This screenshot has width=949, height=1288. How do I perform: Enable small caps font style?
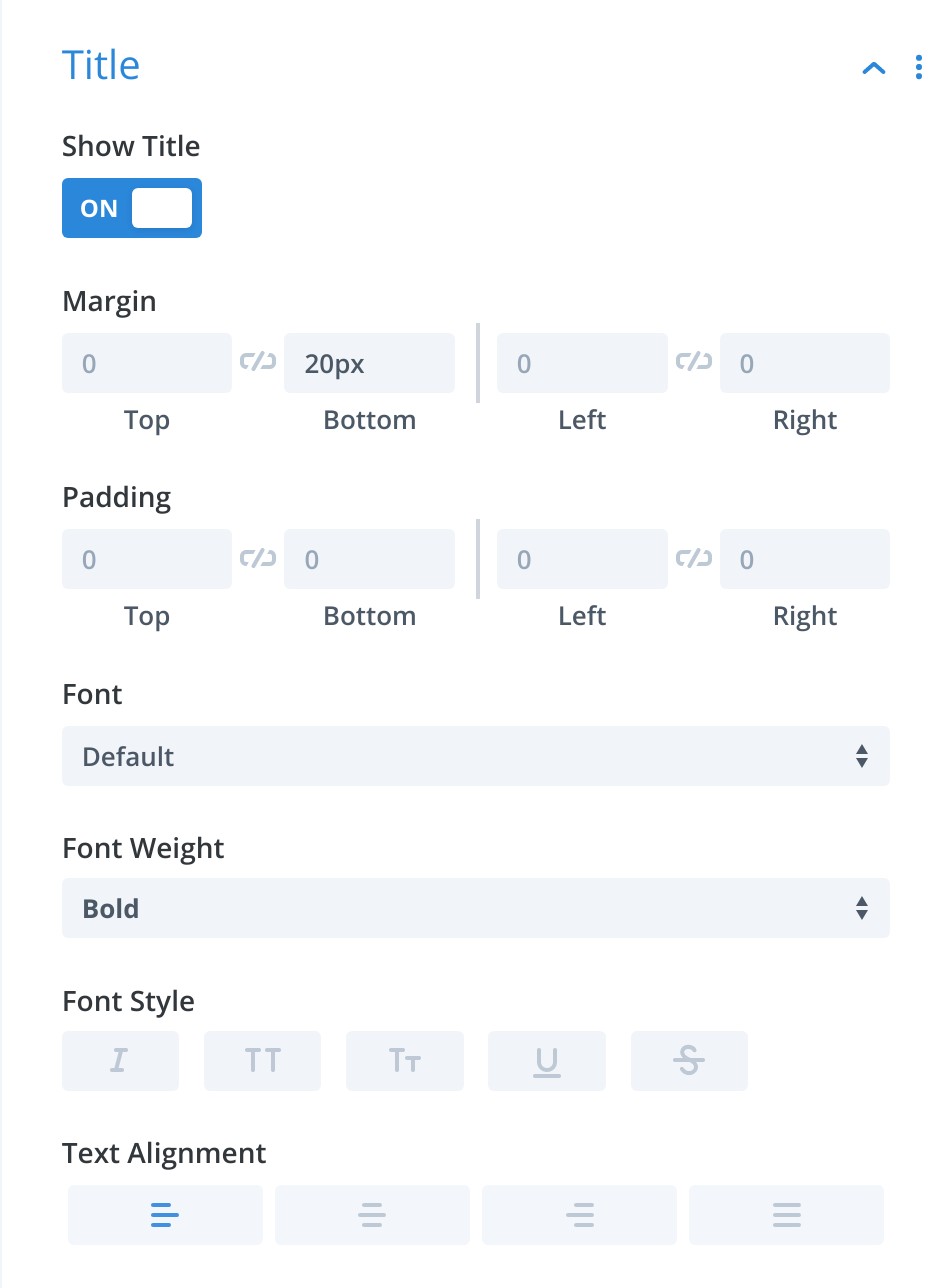pyautogui.click(x=404, y=1061)
